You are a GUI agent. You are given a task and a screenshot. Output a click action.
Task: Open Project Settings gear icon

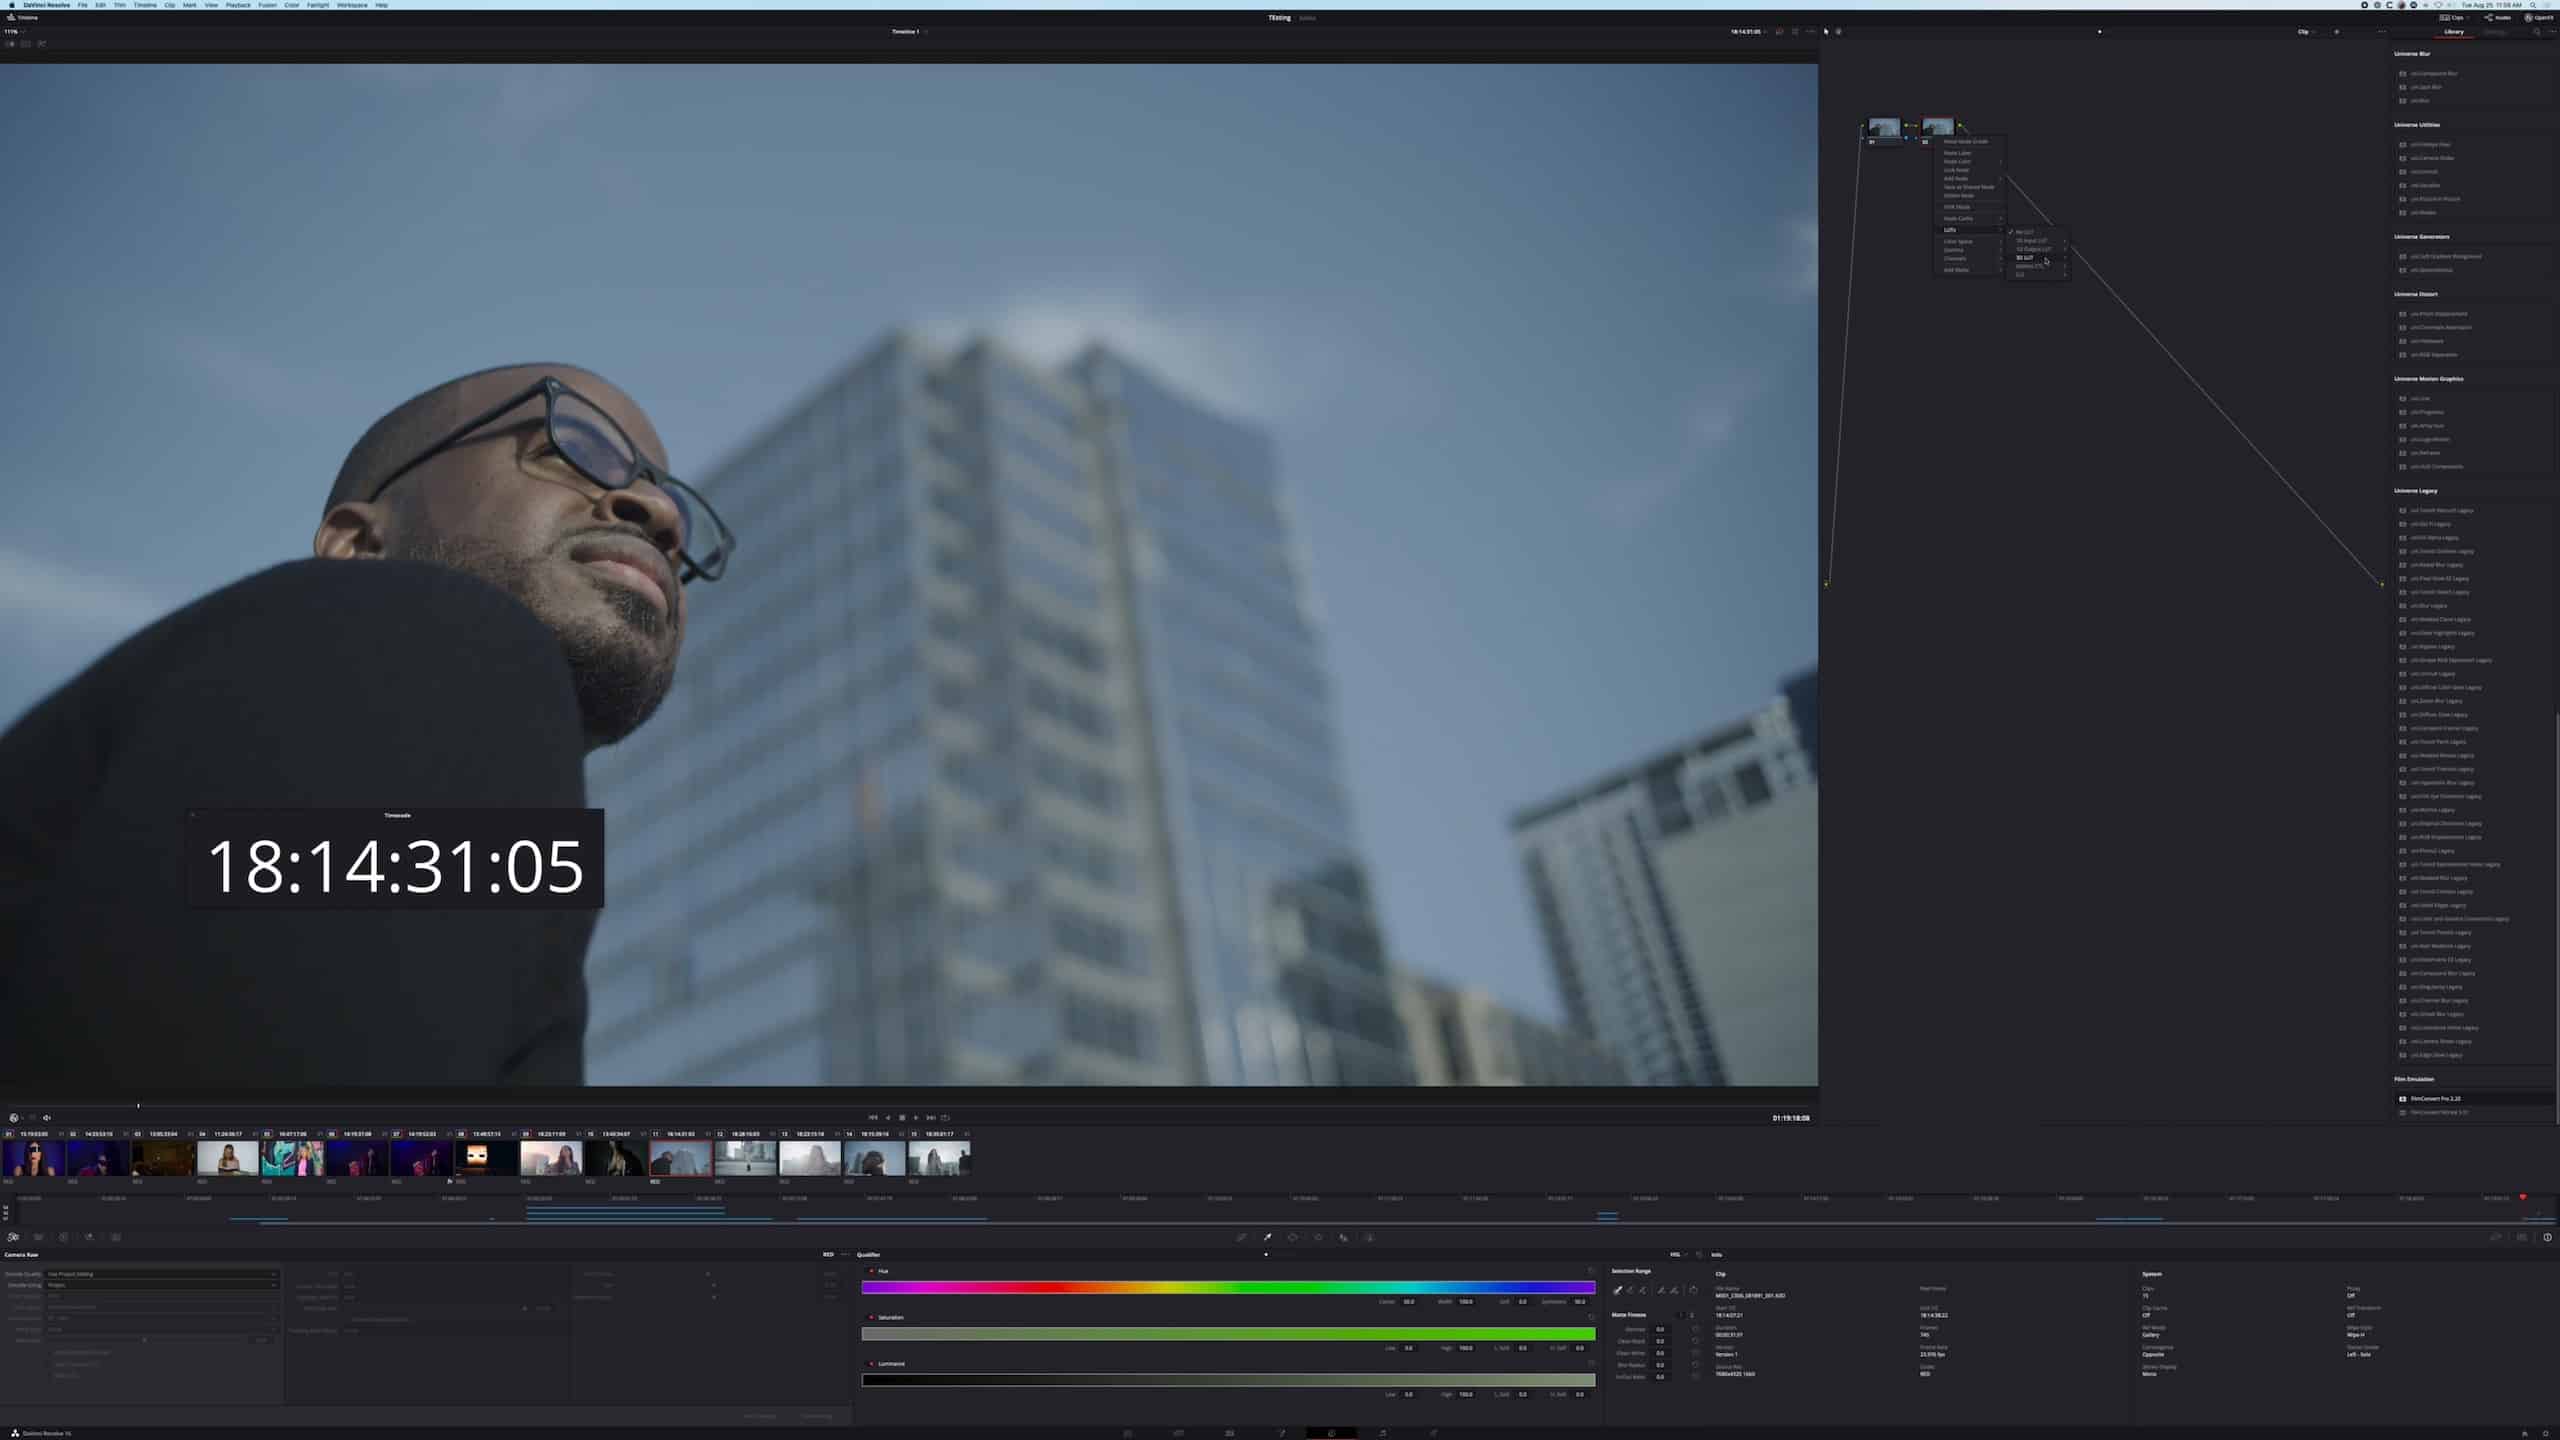[2546, 1433]
